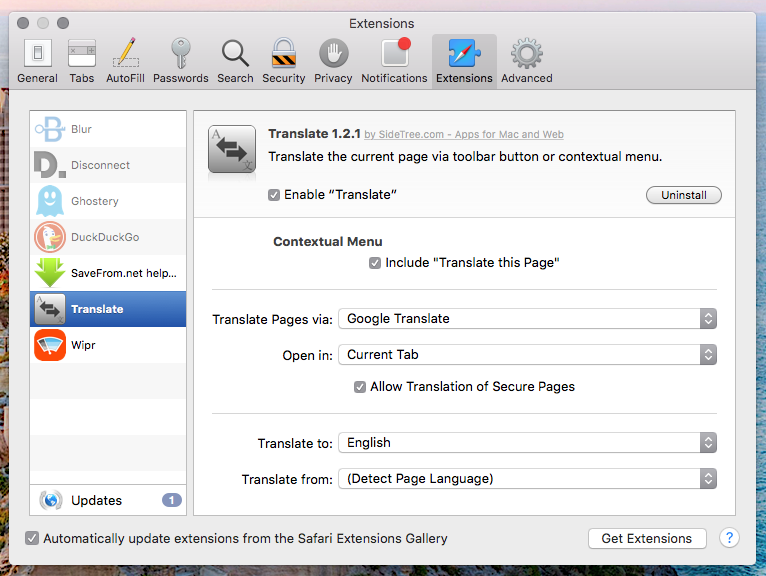
Task: Select the DuckDuckGo extension name
Action: (105, 237)
